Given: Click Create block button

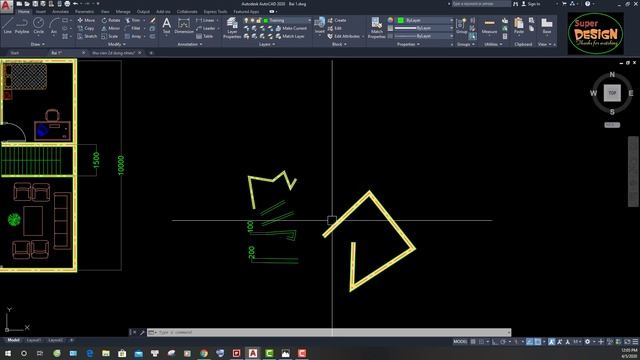Looking at the screenshot, I should point(337,20).
